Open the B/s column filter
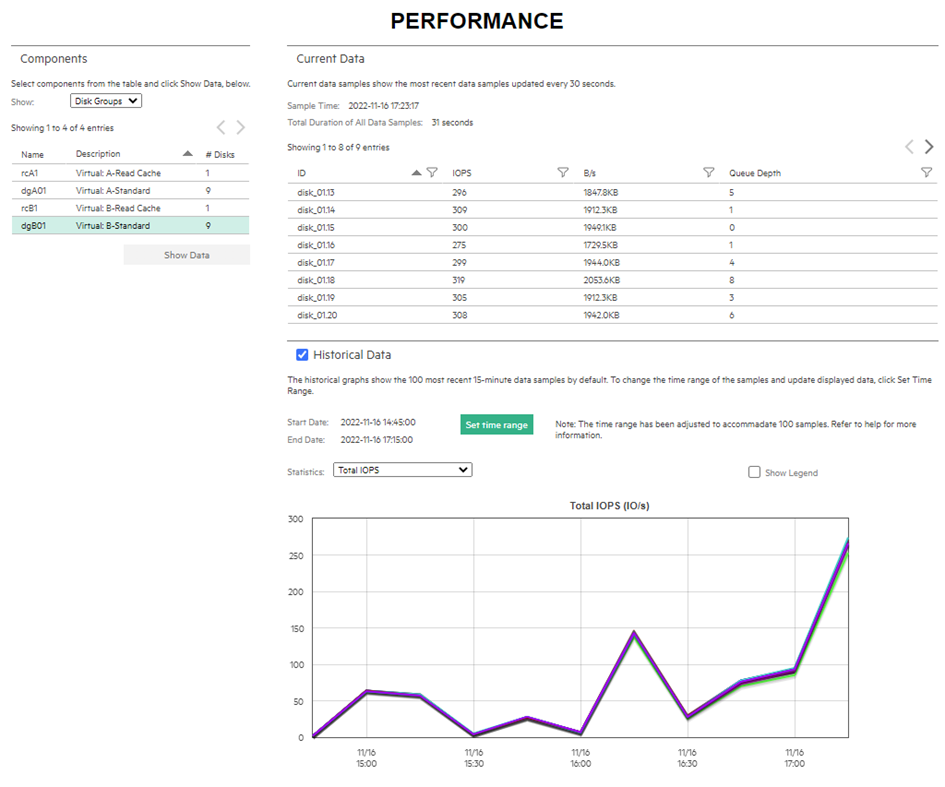 pos(708,173)
